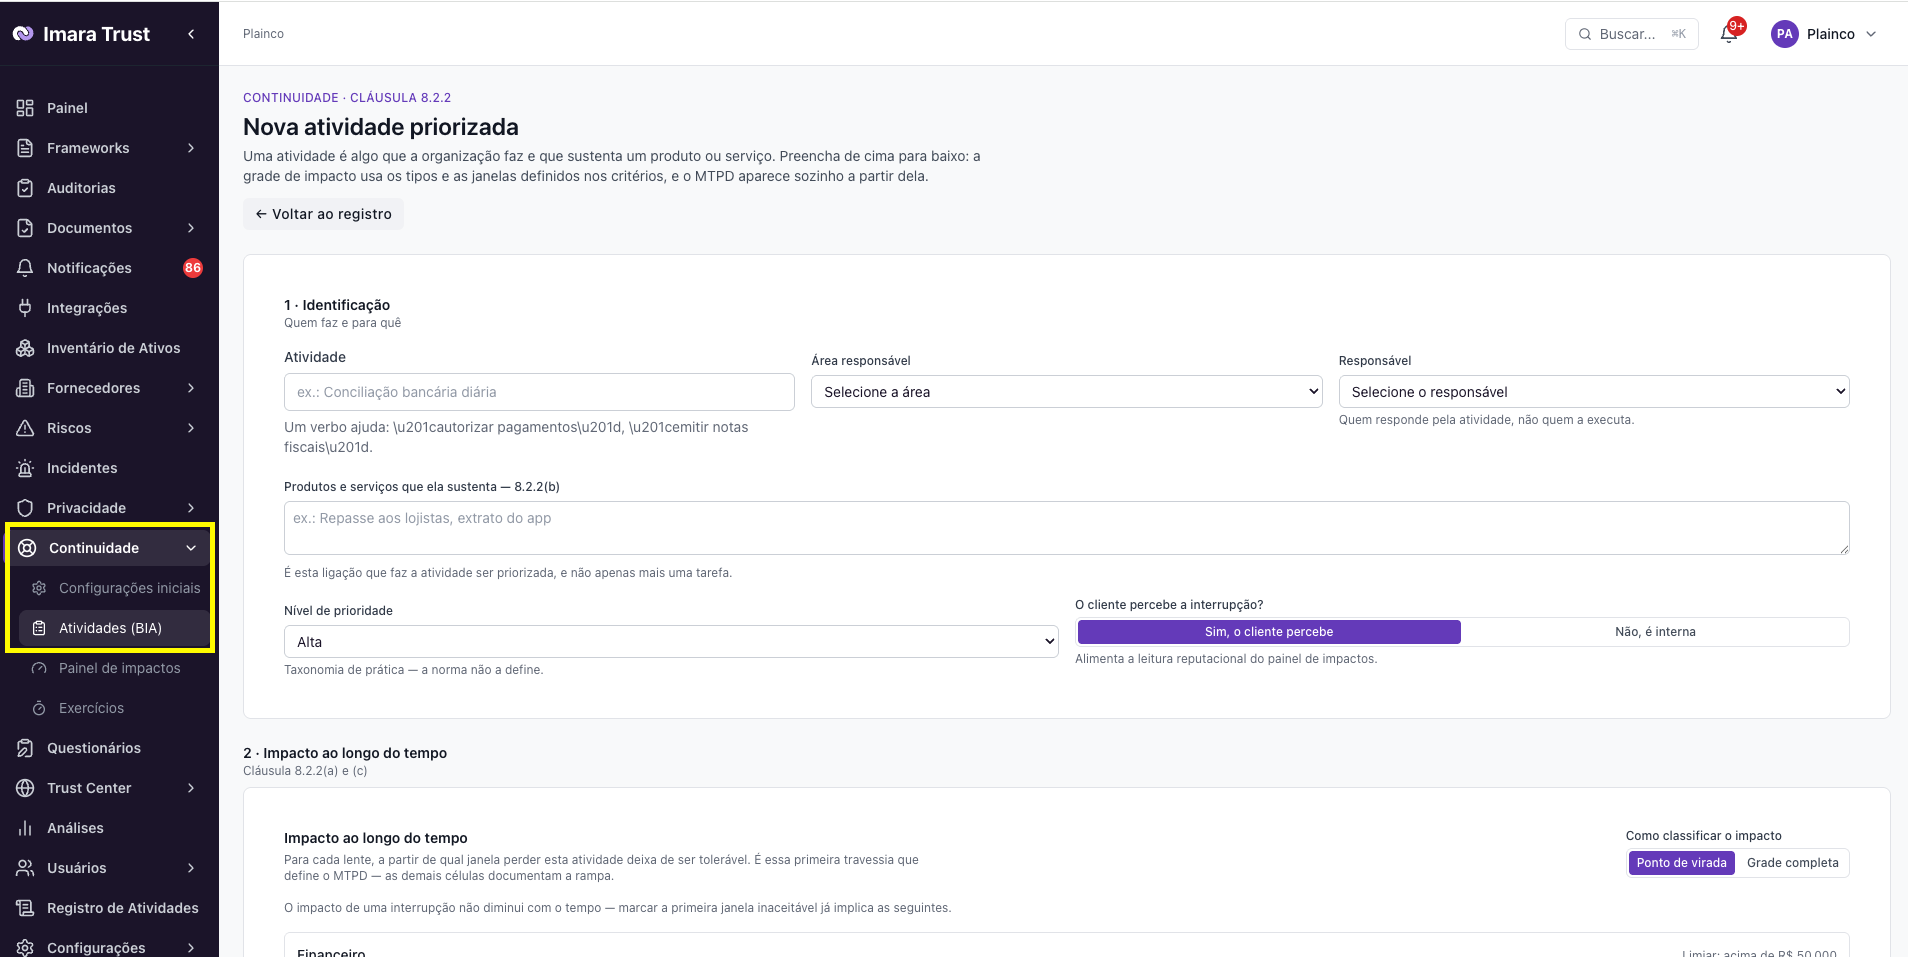Open the Plainco account menu
The height and width of the screenshot is (957, 1908).
(x=1824, y=34)
